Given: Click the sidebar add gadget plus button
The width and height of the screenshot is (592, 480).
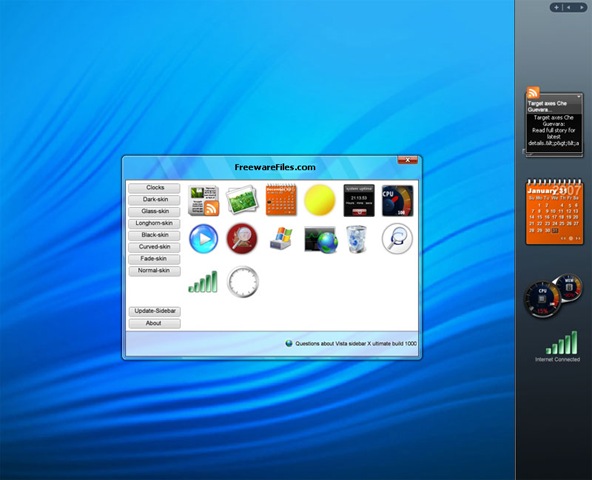Looking at the screenshot, I should click(556, 8).
